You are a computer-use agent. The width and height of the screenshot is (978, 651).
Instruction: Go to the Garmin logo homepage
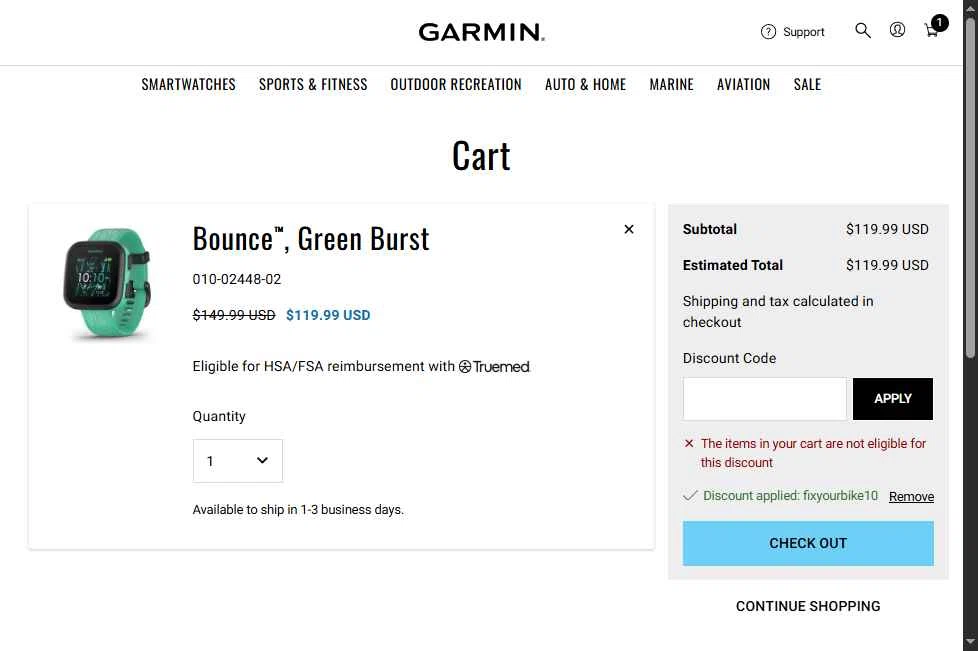tap(481, 32)
